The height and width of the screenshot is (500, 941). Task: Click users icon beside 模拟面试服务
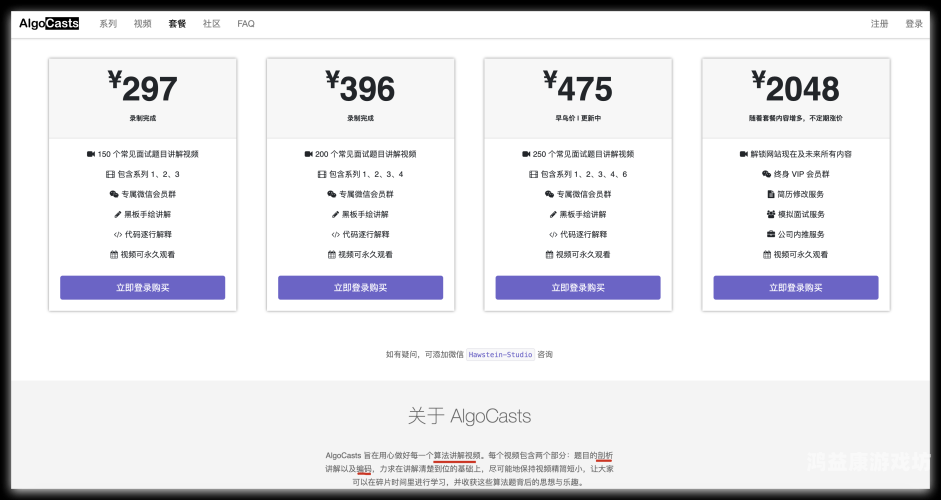[x=771, y=214]
